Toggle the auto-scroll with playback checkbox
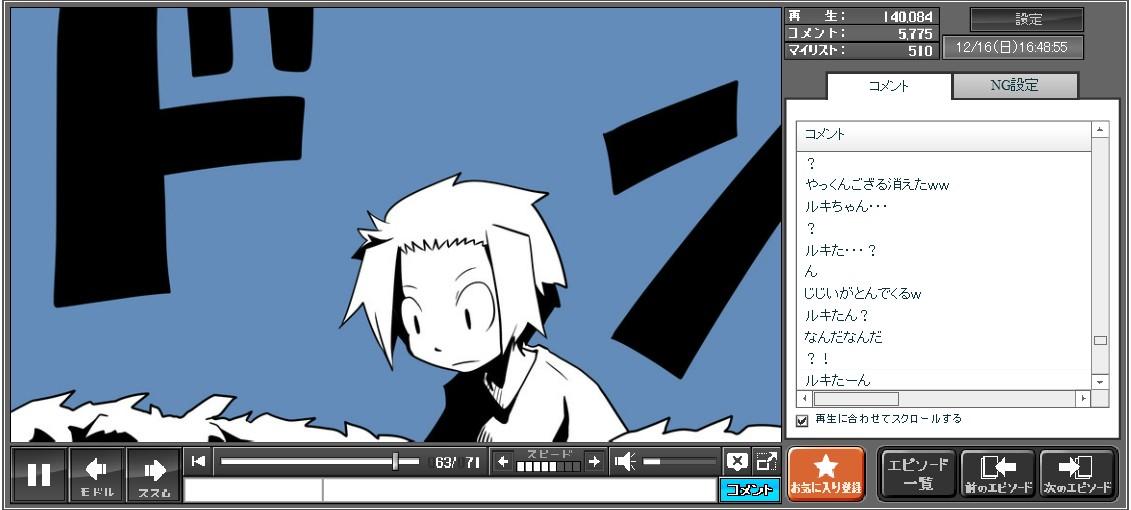This screenshot has height=510, width=1131. 802,420
